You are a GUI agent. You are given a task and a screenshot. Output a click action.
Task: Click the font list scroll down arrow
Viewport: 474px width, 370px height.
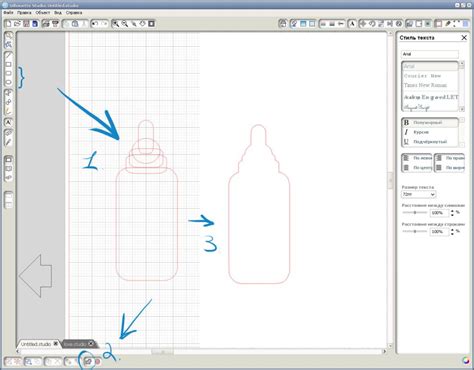pyautogui.click(x=462, y=109)
